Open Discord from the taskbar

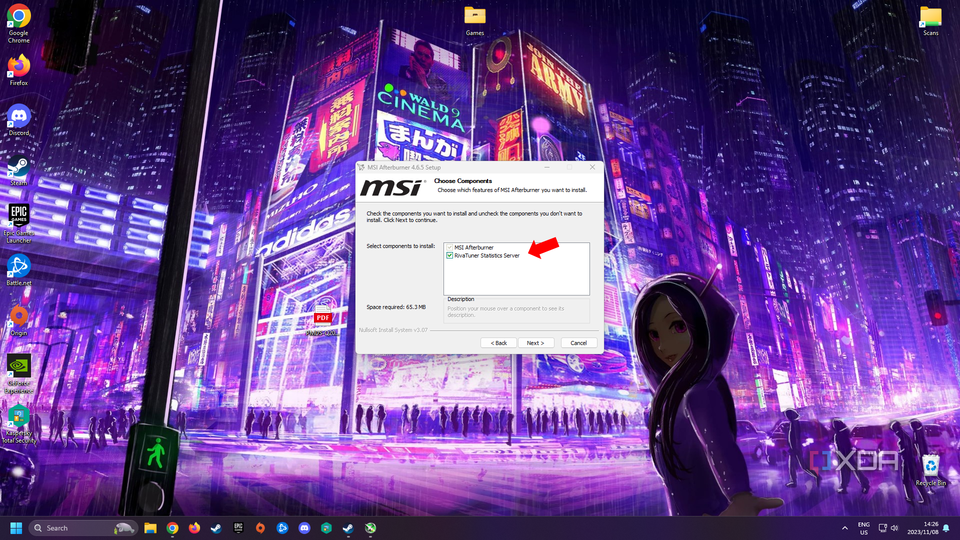point(304,528)
